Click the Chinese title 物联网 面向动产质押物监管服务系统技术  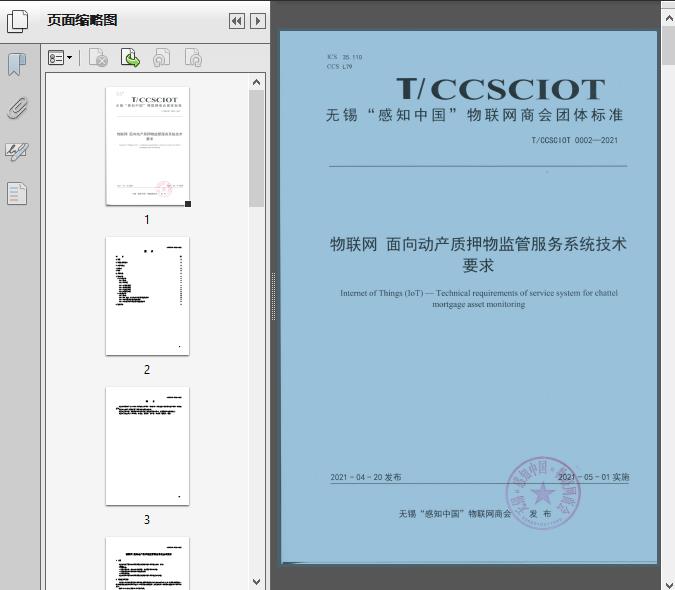(478, 244)
